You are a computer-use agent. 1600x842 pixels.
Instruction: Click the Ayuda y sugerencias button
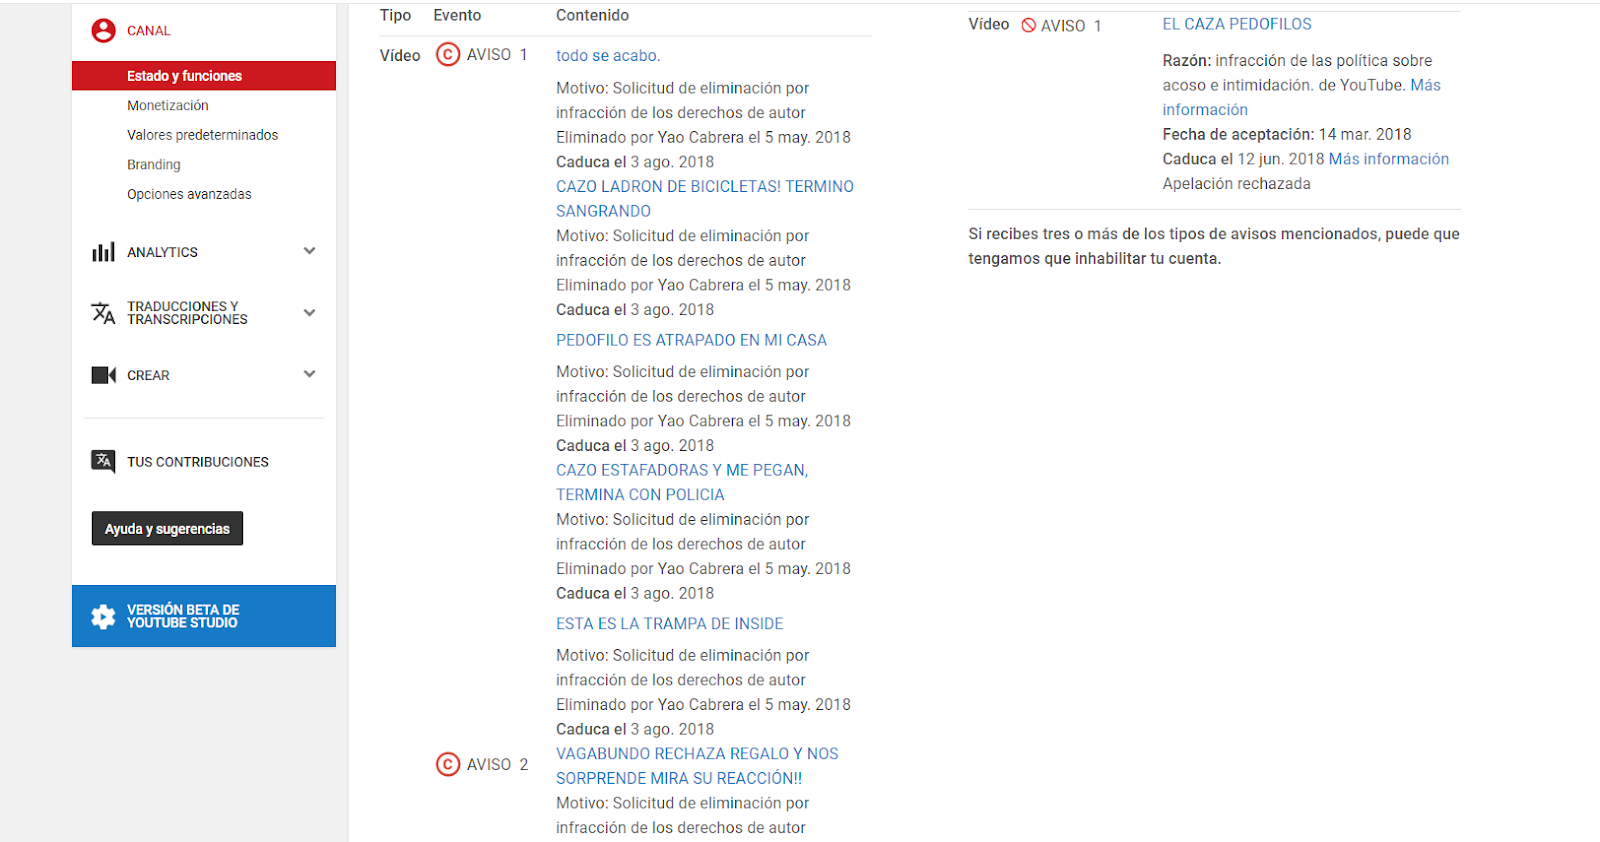pos(167,529)
